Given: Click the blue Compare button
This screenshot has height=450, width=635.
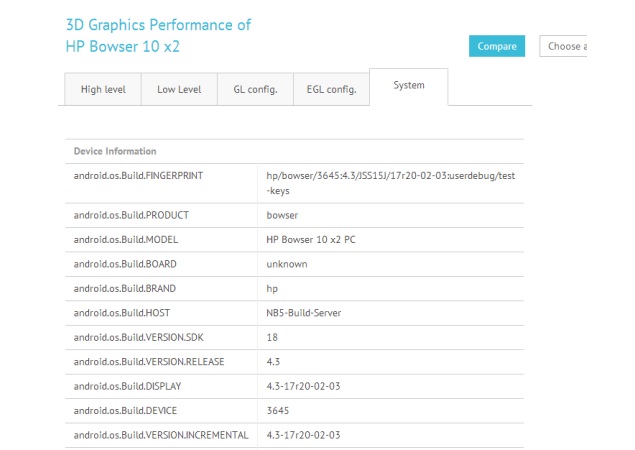Looking at the screenshot, I should [x=497, y=46].
